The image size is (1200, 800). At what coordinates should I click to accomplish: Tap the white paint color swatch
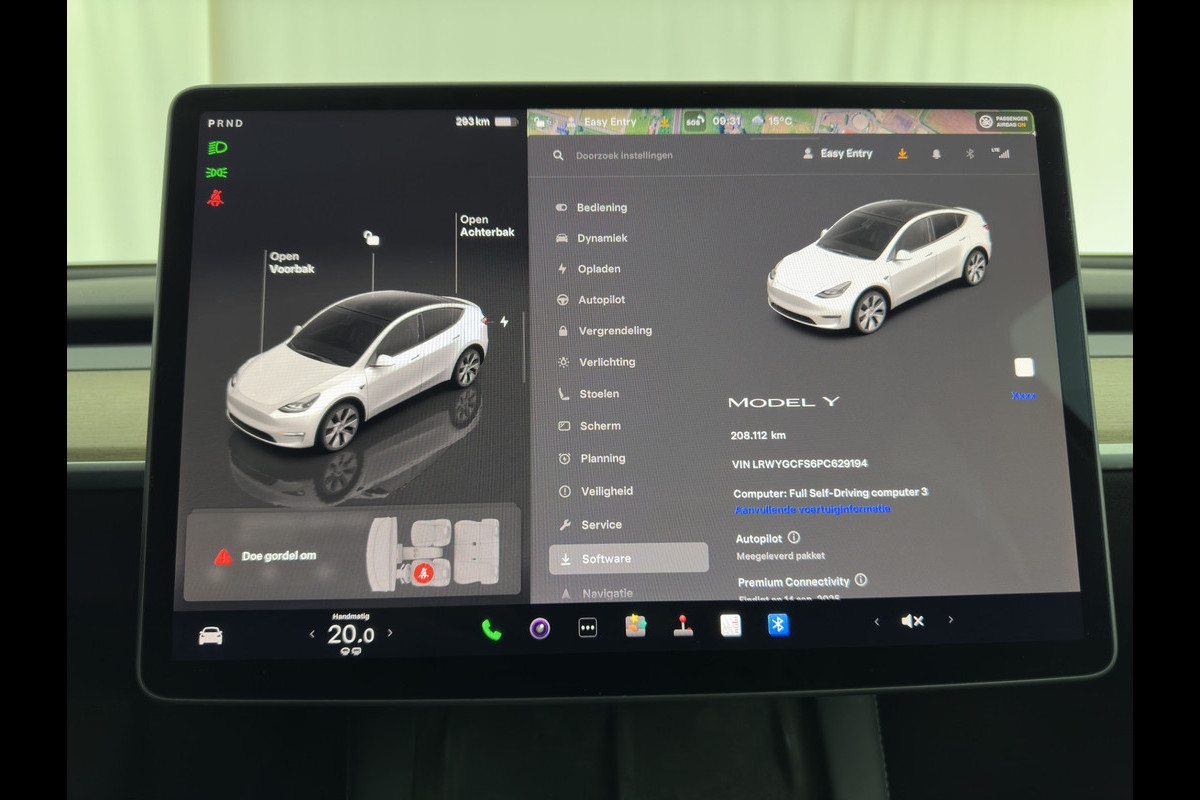1024,367
